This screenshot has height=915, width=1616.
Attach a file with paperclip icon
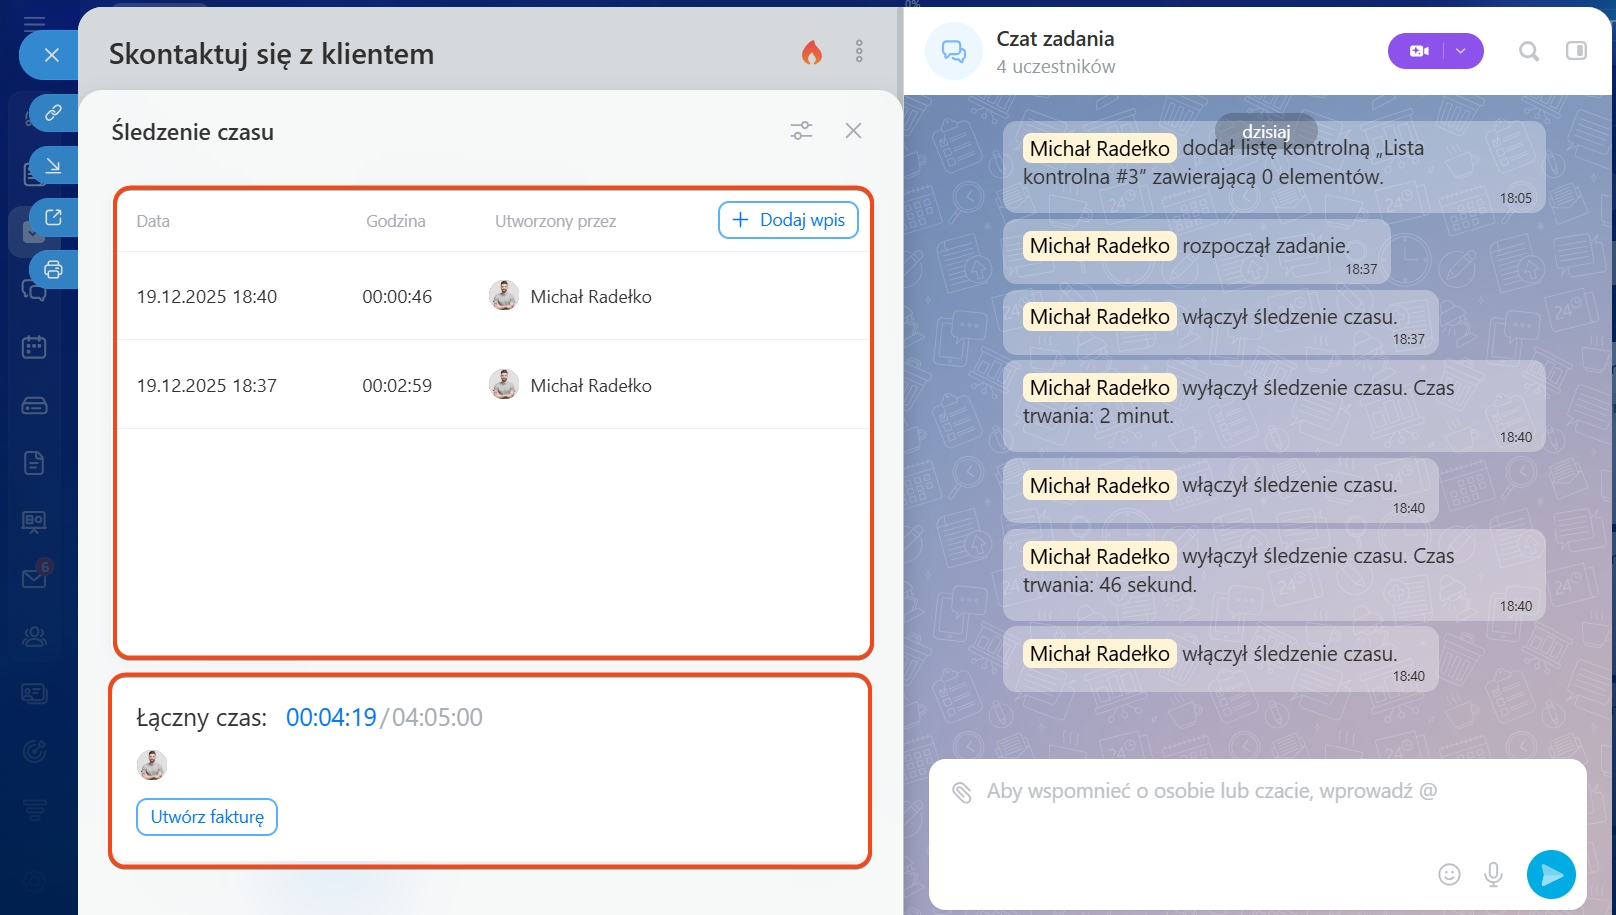[962, 792]
